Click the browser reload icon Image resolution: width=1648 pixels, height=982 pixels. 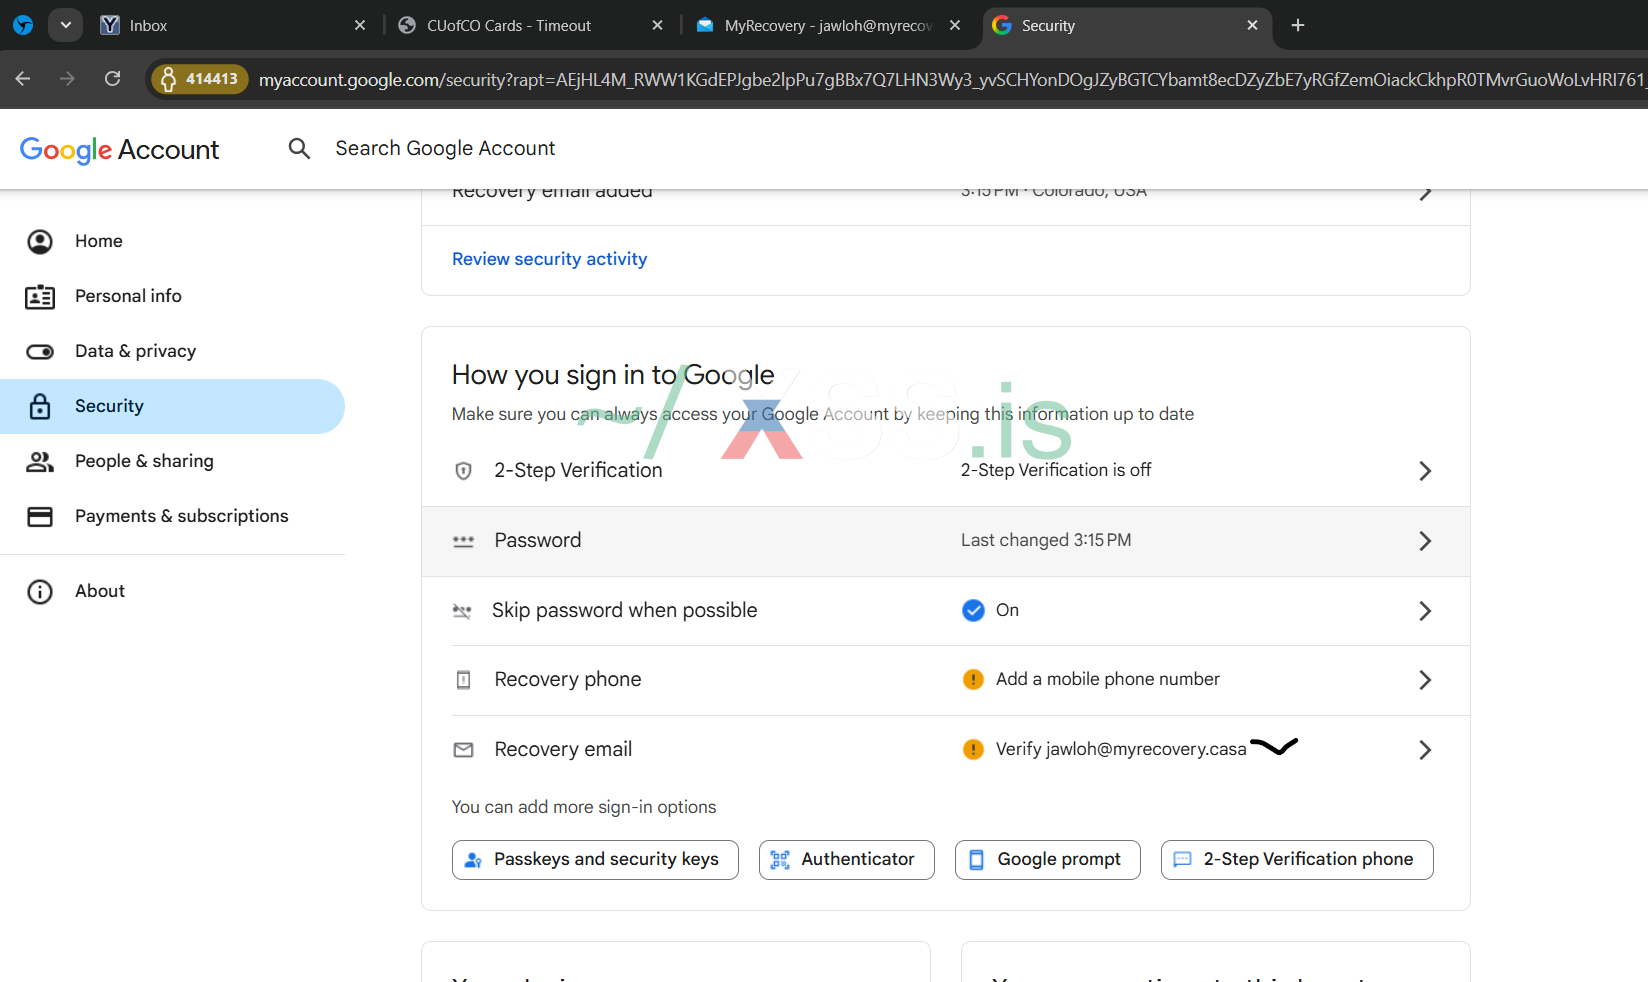(112, 78)
